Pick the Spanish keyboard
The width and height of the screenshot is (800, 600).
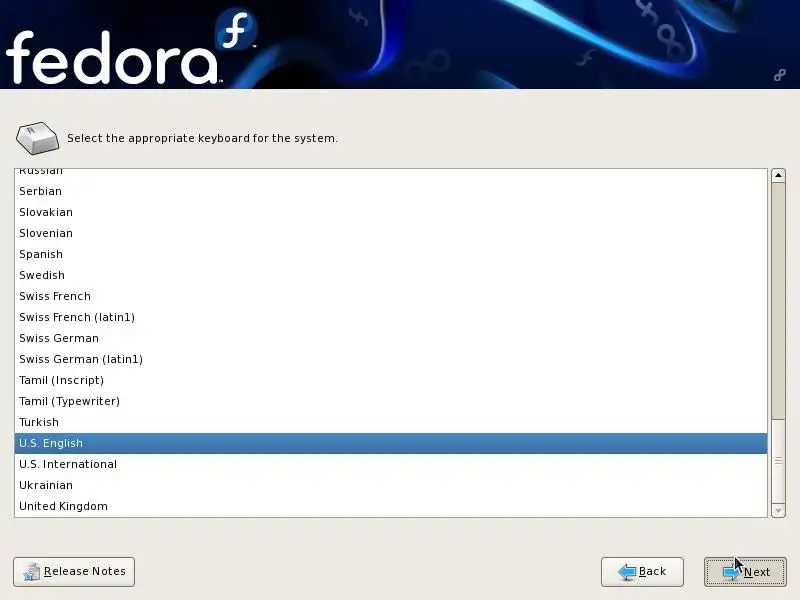pos(391,254)
